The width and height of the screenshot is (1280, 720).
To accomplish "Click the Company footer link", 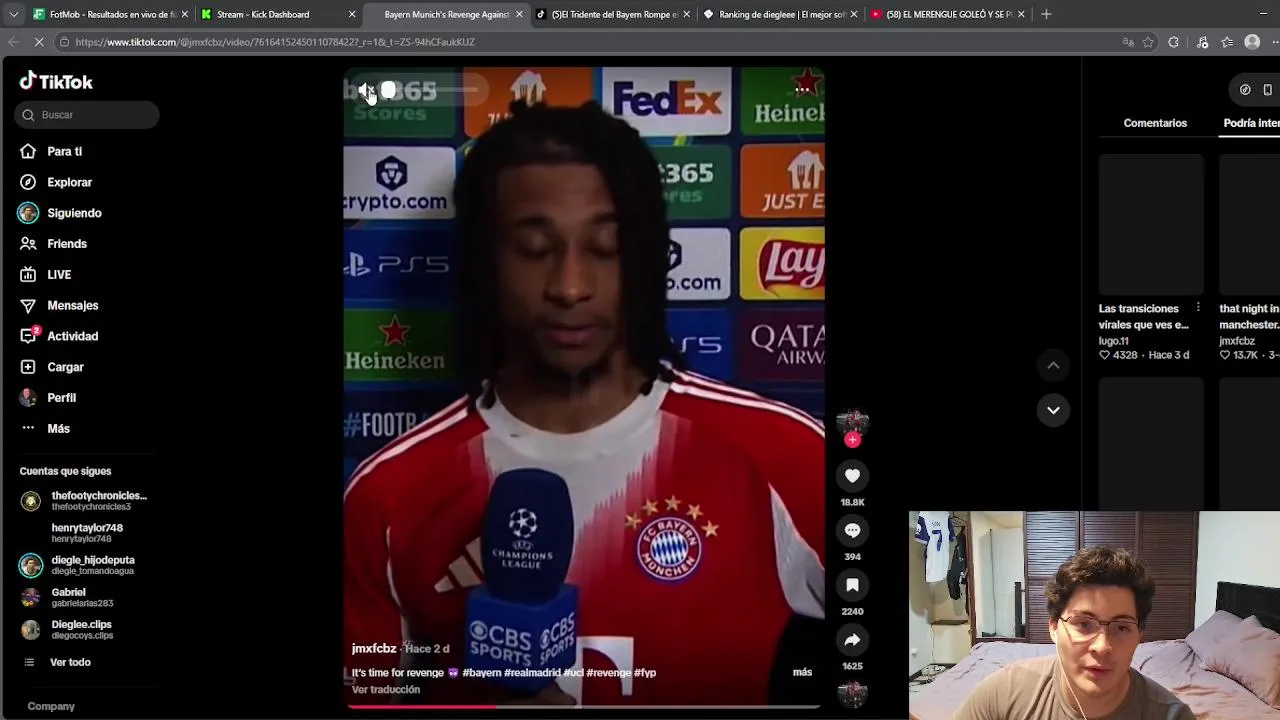I will pyautogui.click(x=51, y=706).
